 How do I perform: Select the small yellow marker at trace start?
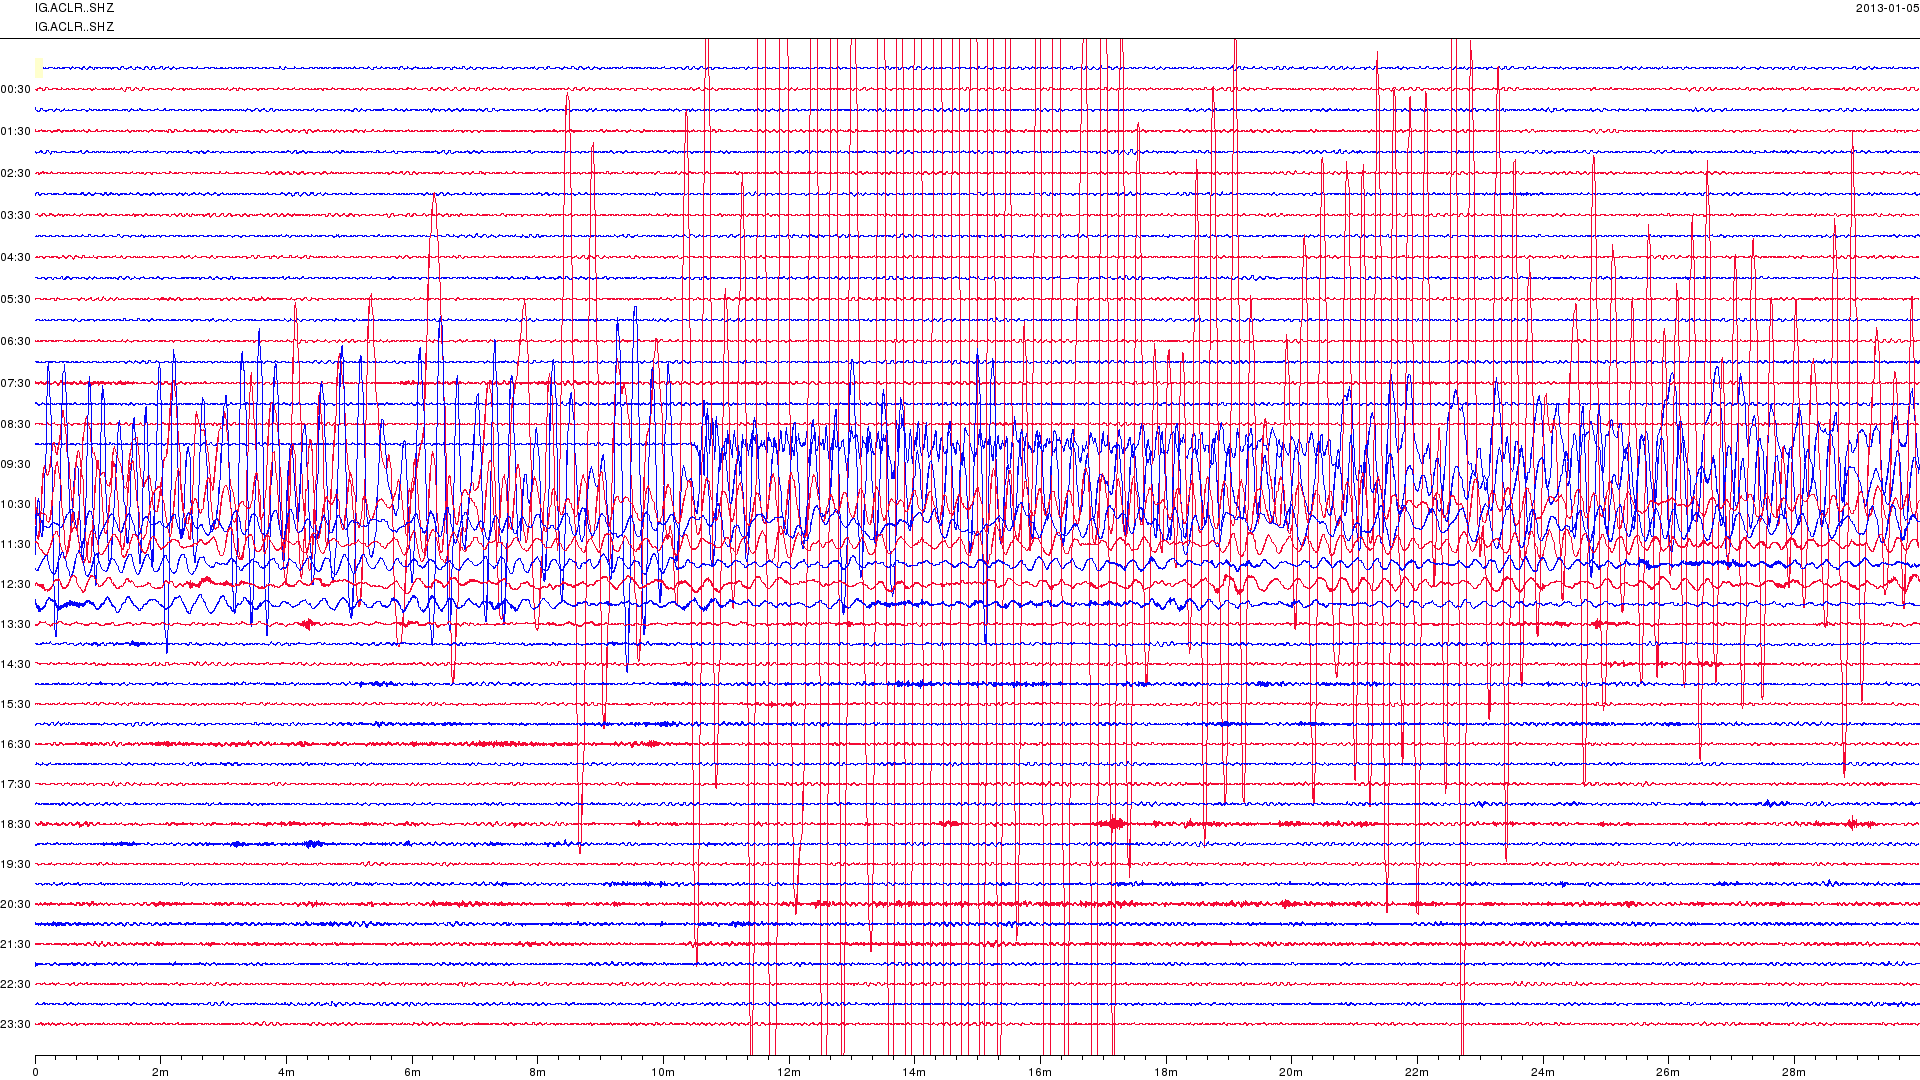(39, 67)
